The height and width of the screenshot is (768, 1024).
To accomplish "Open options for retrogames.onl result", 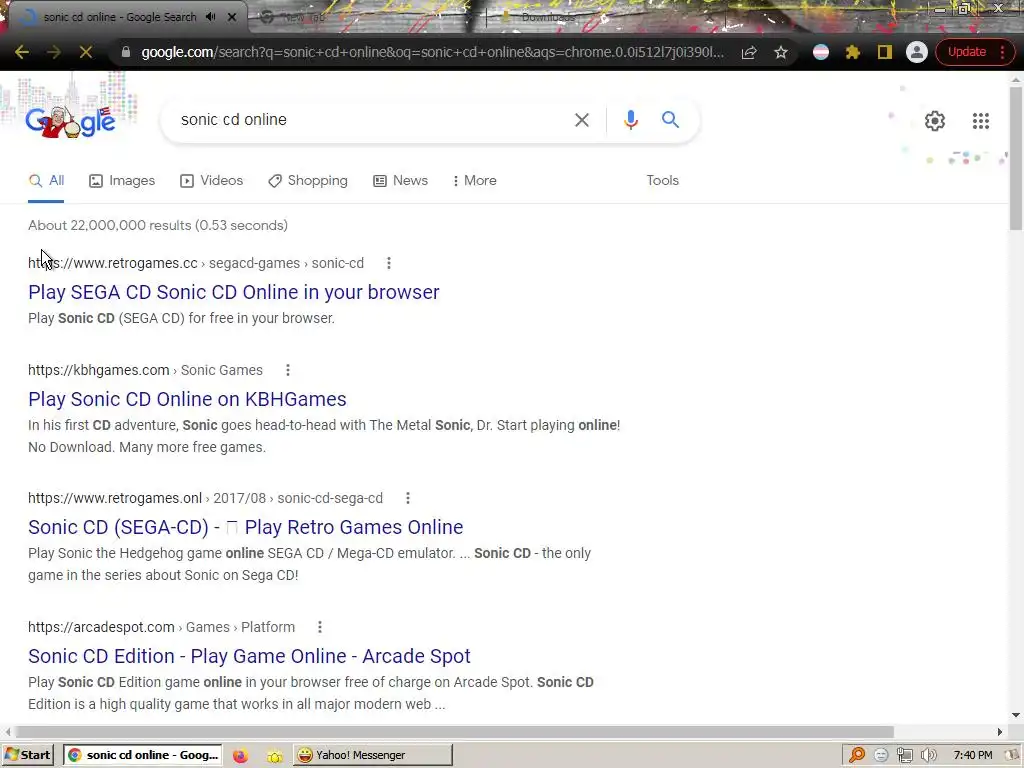I will pyautogui.click(x=408, y=498).
